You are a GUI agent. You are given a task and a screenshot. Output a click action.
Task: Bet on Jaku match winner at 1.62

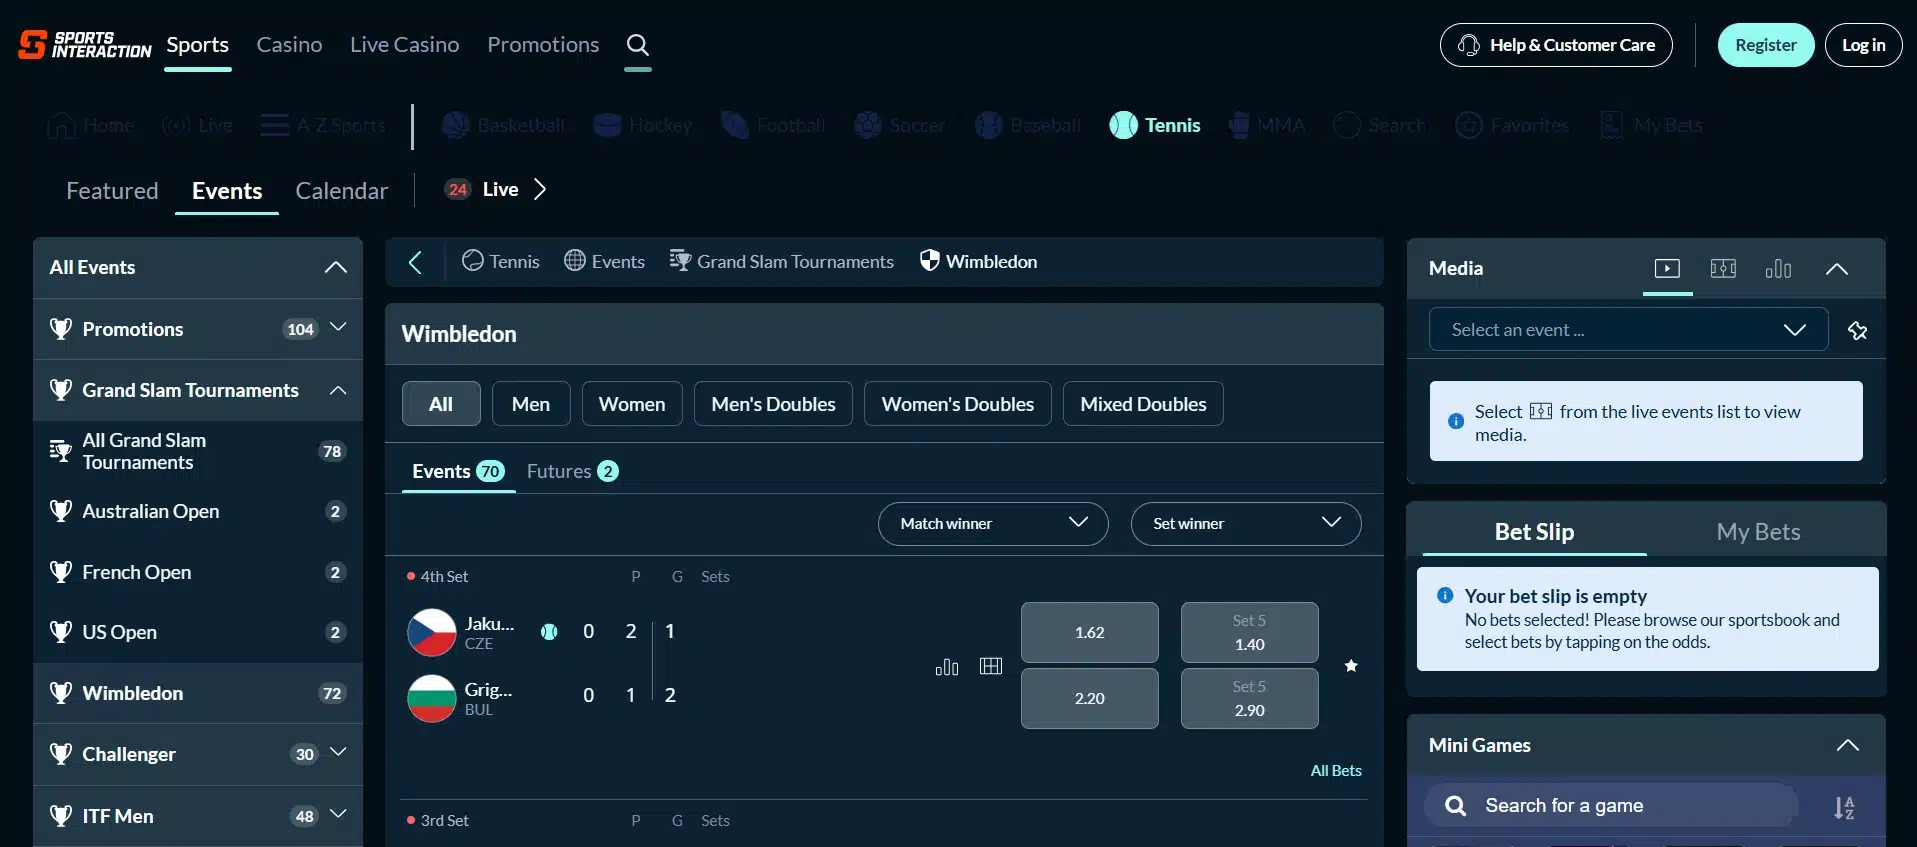click(x=1089, y=632)
